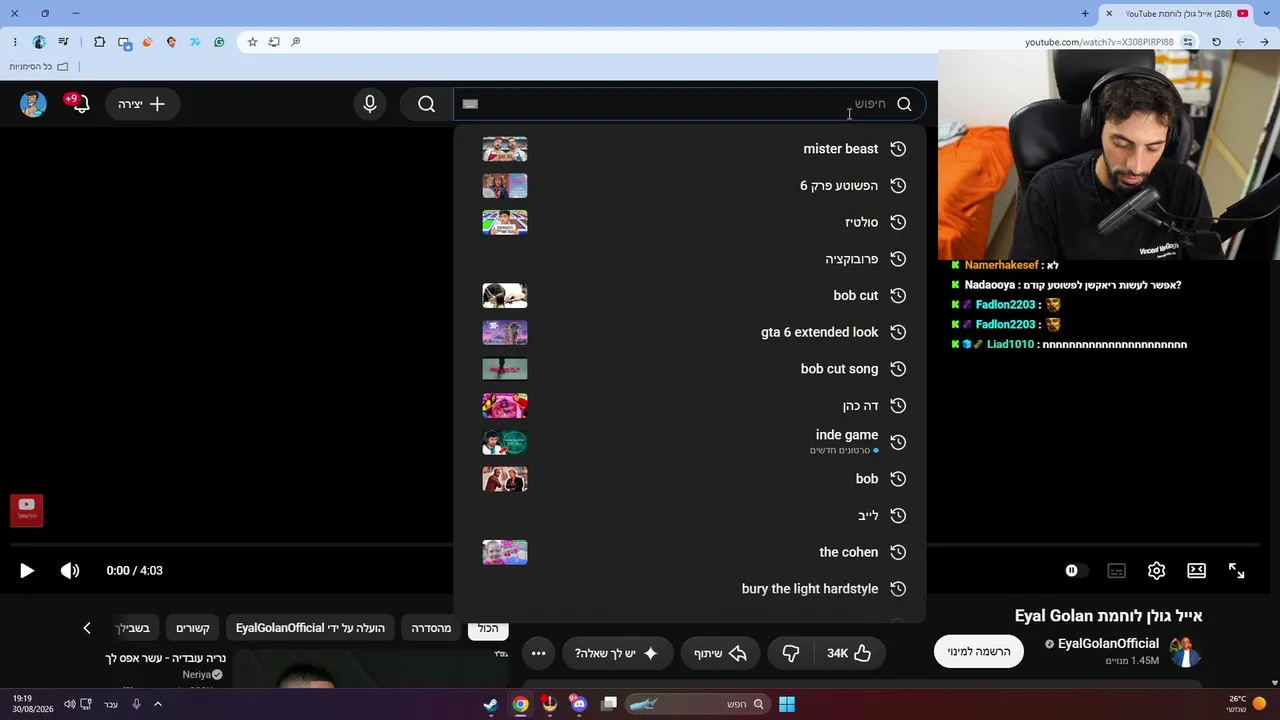Select the 'לייב' search suggestion
The width and height of the screenshot is (1280, 720).
[690, 516]
